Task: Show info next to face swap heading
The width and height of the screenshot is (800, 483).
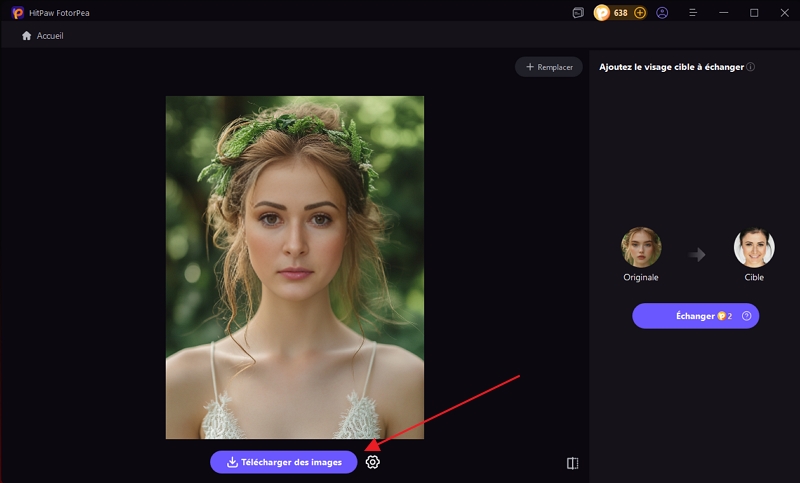Action: pyautogui.click(x=751, y=67)
